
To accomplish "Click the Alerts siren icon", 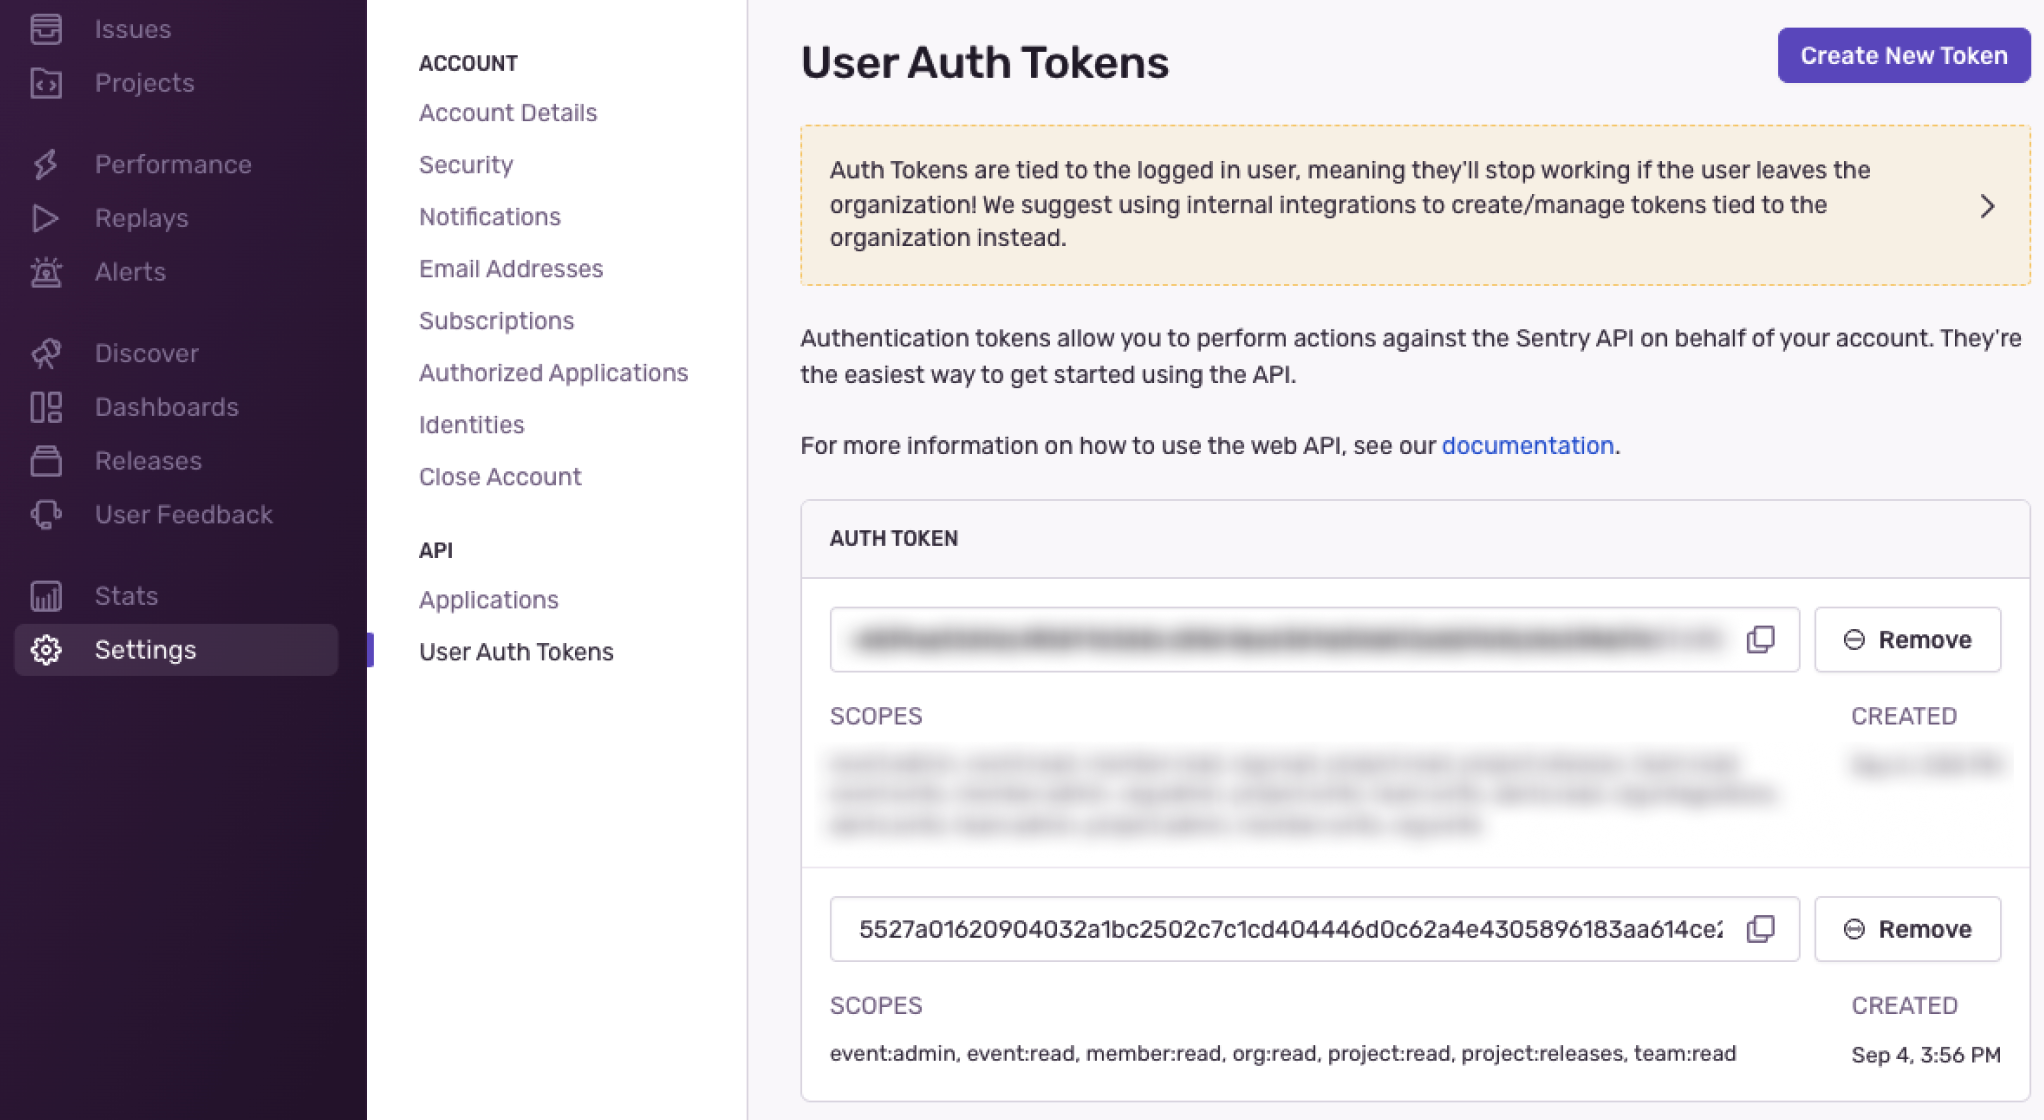I will point(46,272).
